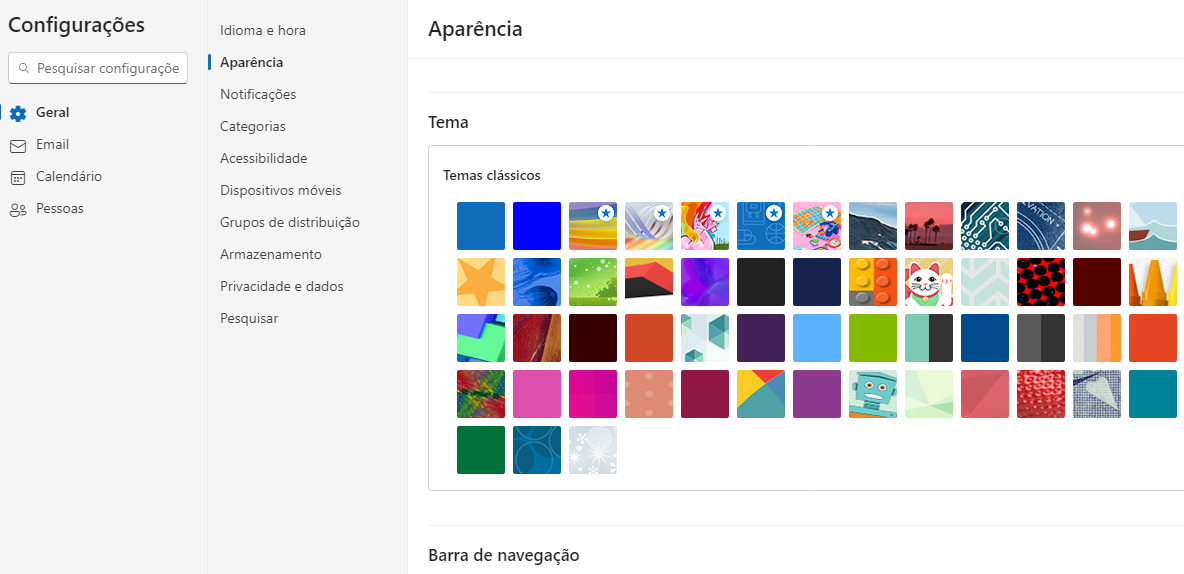This screenshot has height=574, width=1184.
Task: Choose the blue jellyfish theme
Action: coord(537,282)
